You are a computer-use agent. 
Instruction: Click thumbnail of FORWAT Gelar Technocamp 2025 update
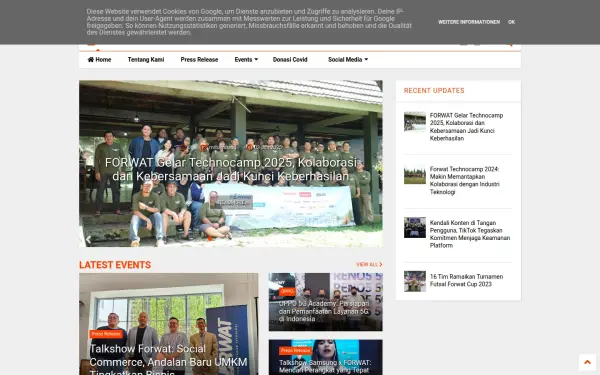[x=415, y=122]
